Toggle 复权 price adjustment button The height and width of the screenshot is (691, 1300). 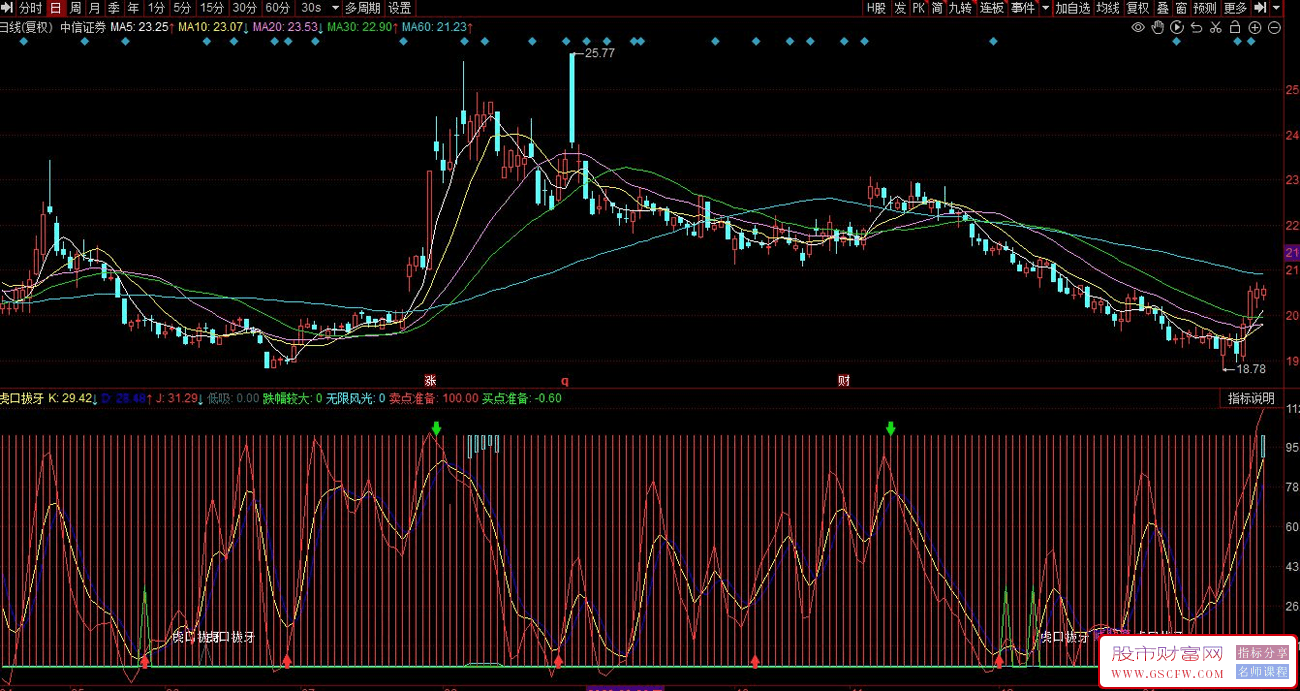point(1138,8)
